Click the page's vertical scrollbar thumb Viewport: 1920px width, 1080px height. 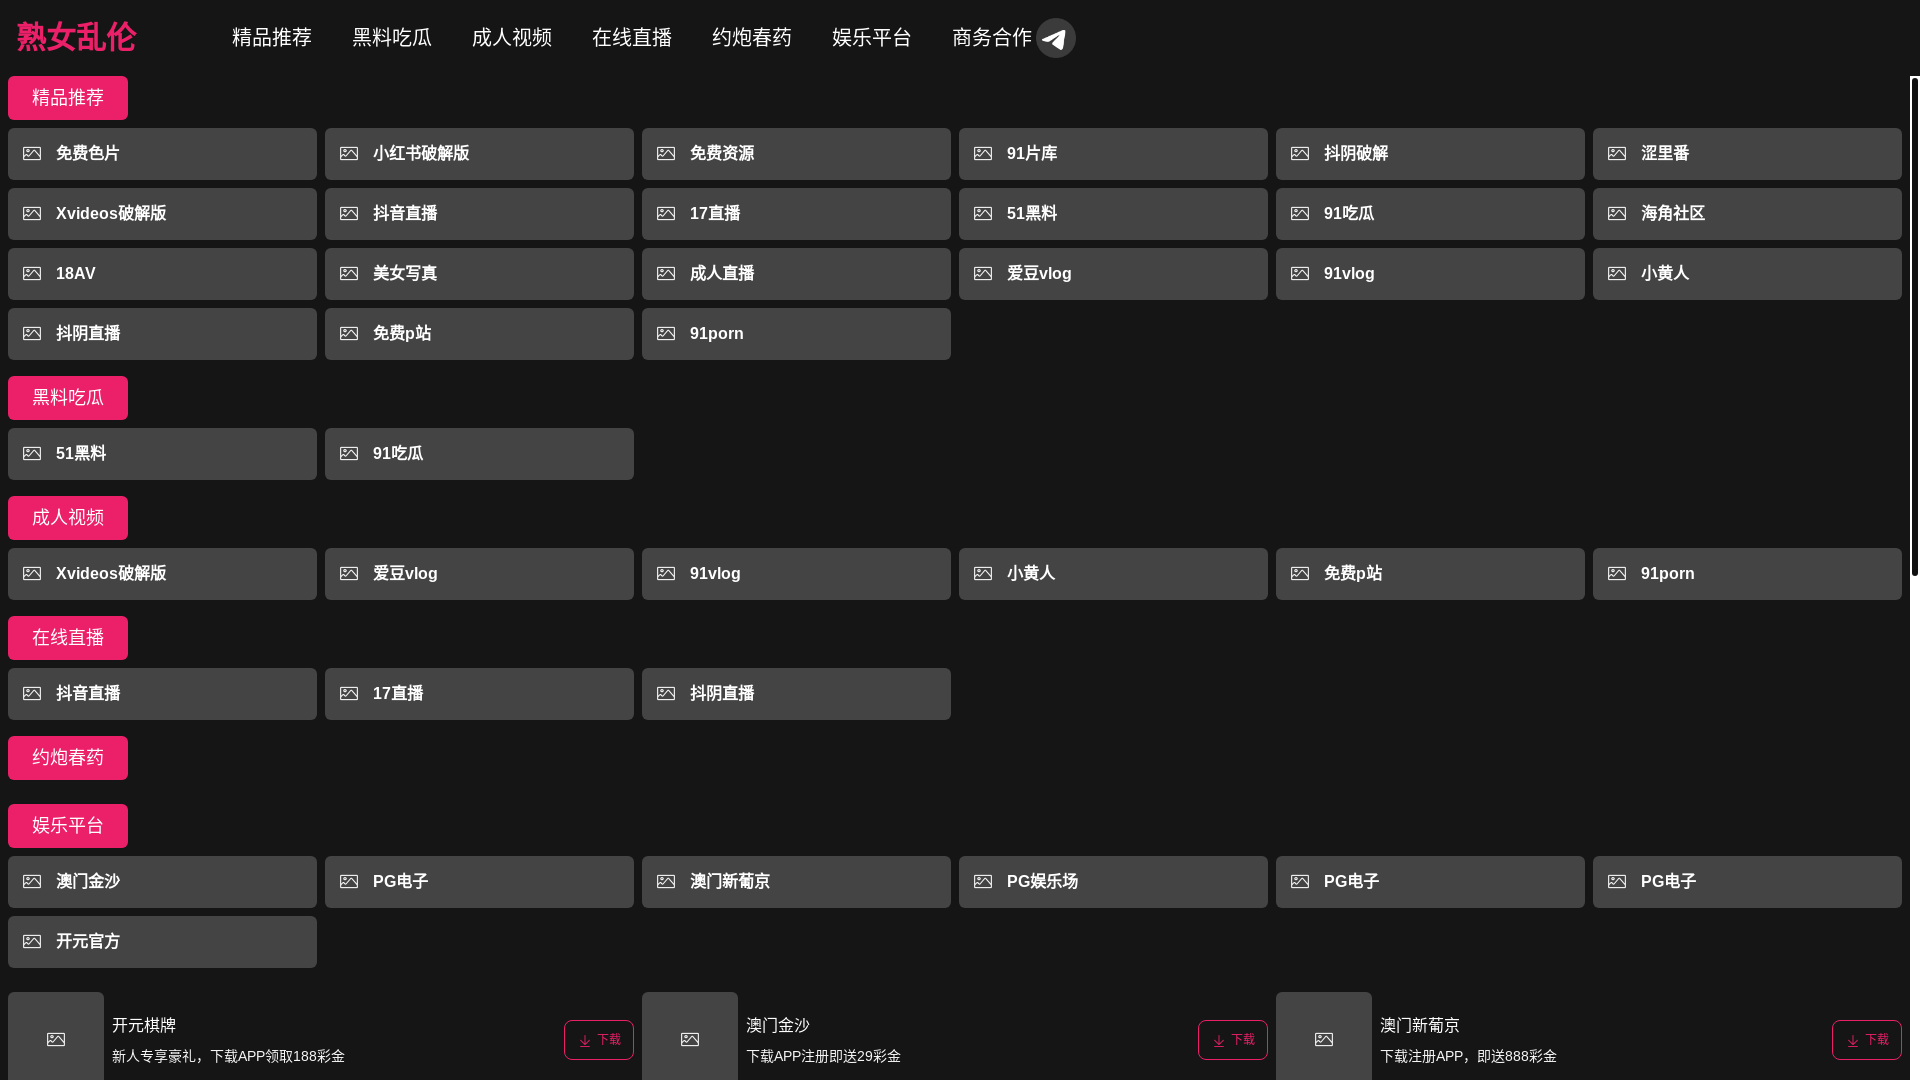(1915, 326)
